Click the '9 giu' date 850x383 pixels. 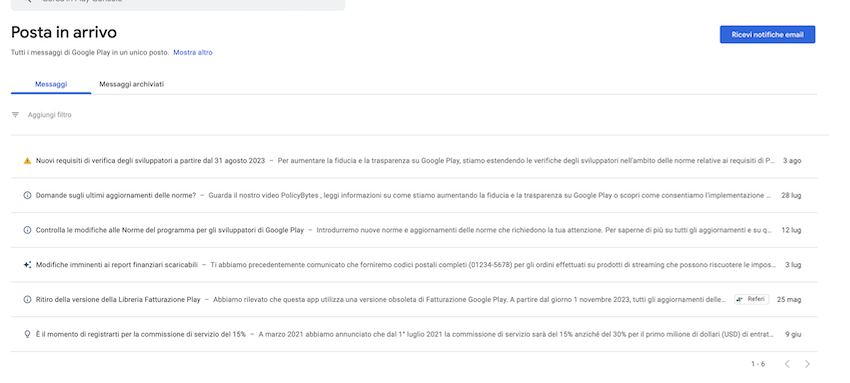click(793, 334)
